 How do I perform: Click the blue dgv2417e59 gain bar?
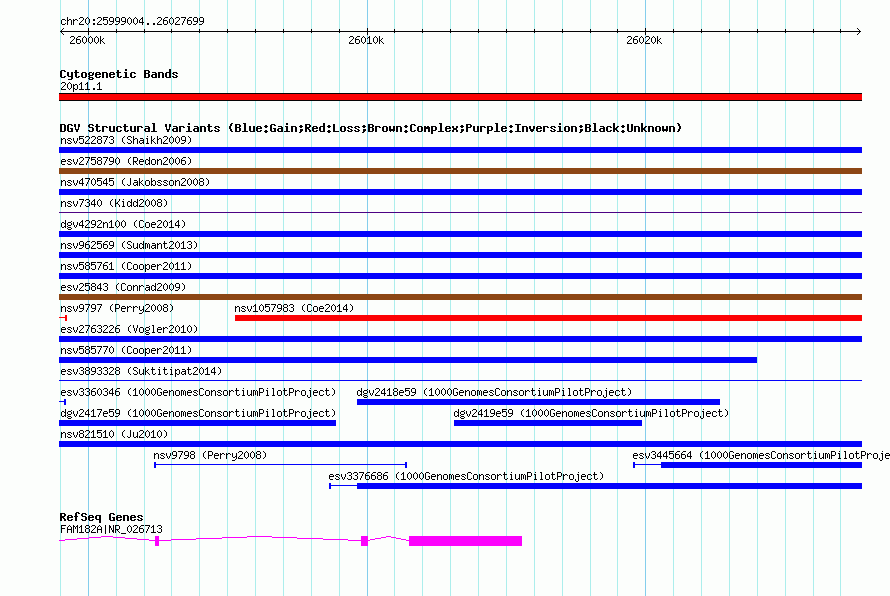click(198, 423)
